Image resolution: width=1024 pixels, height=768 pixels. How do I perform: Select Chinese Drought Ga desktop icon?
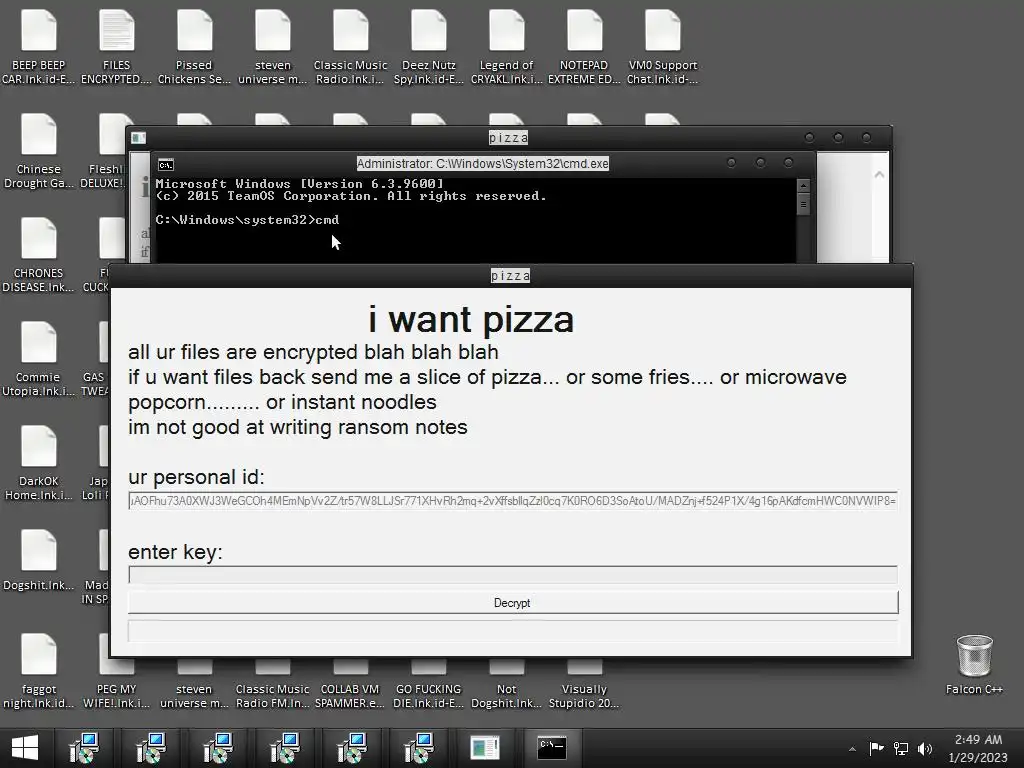(39, 152)
